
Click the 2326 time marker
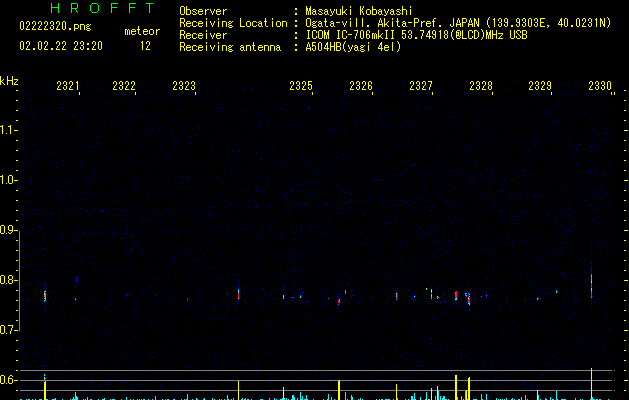[361, 86]
